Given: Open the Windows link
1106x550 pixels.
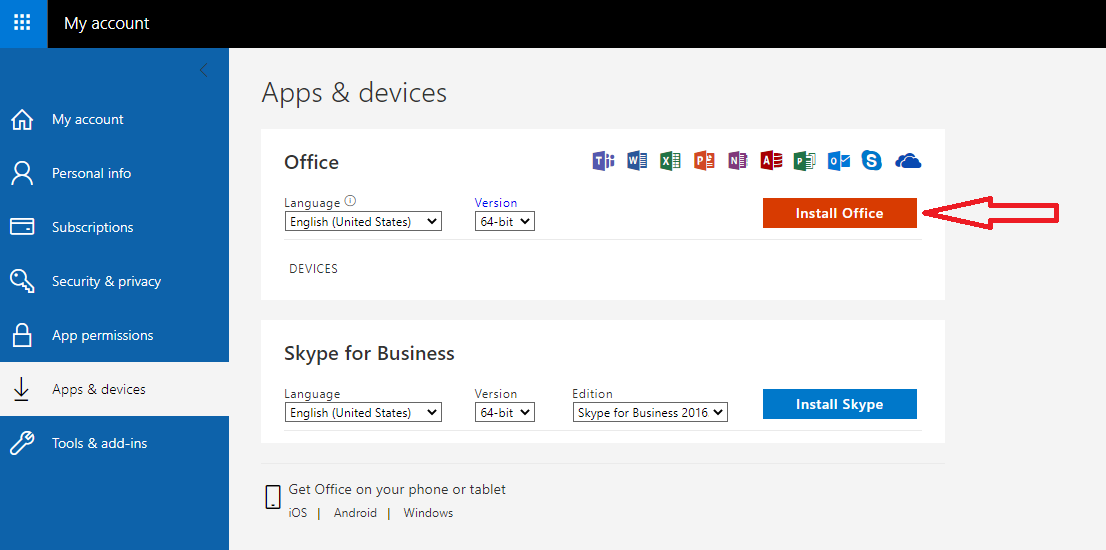Looking at the screenshot, I should 428,513.
